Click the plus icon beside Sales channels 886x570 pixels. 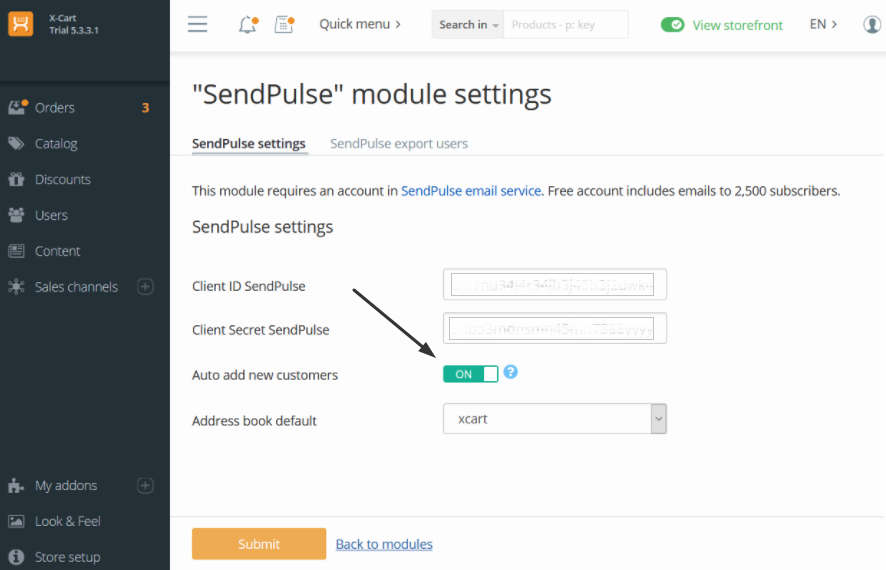click(x=145, y=287)
